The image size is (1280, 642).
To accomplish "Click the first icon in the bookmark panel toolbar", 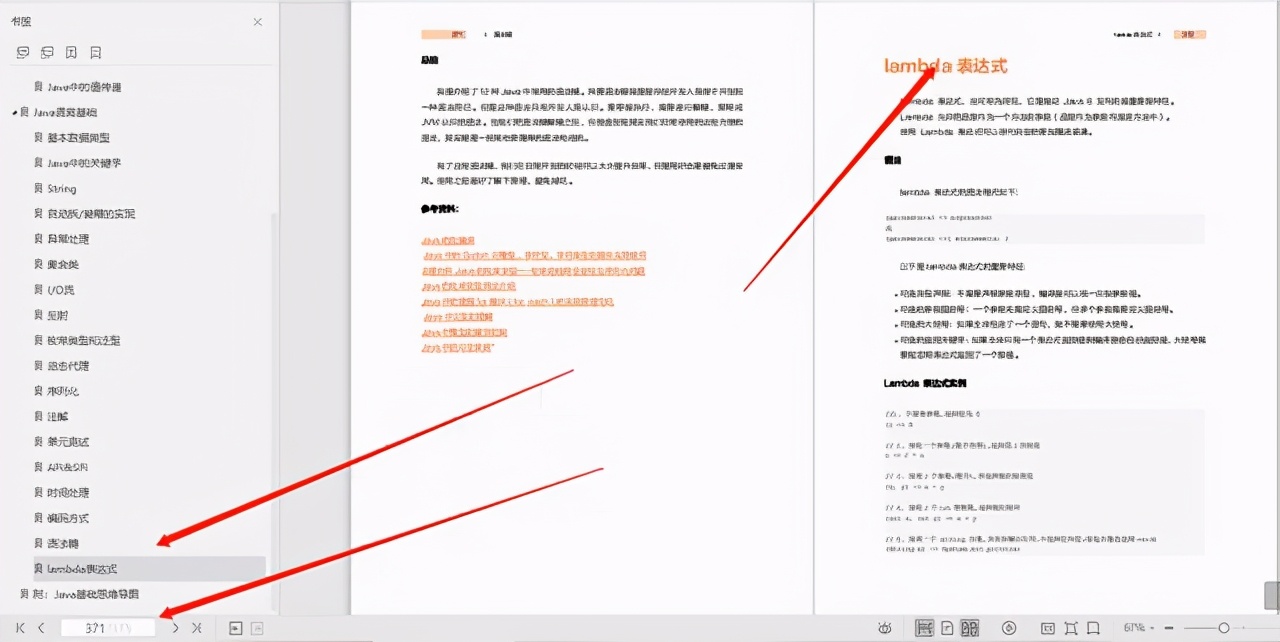I will [x=23, y=52].
